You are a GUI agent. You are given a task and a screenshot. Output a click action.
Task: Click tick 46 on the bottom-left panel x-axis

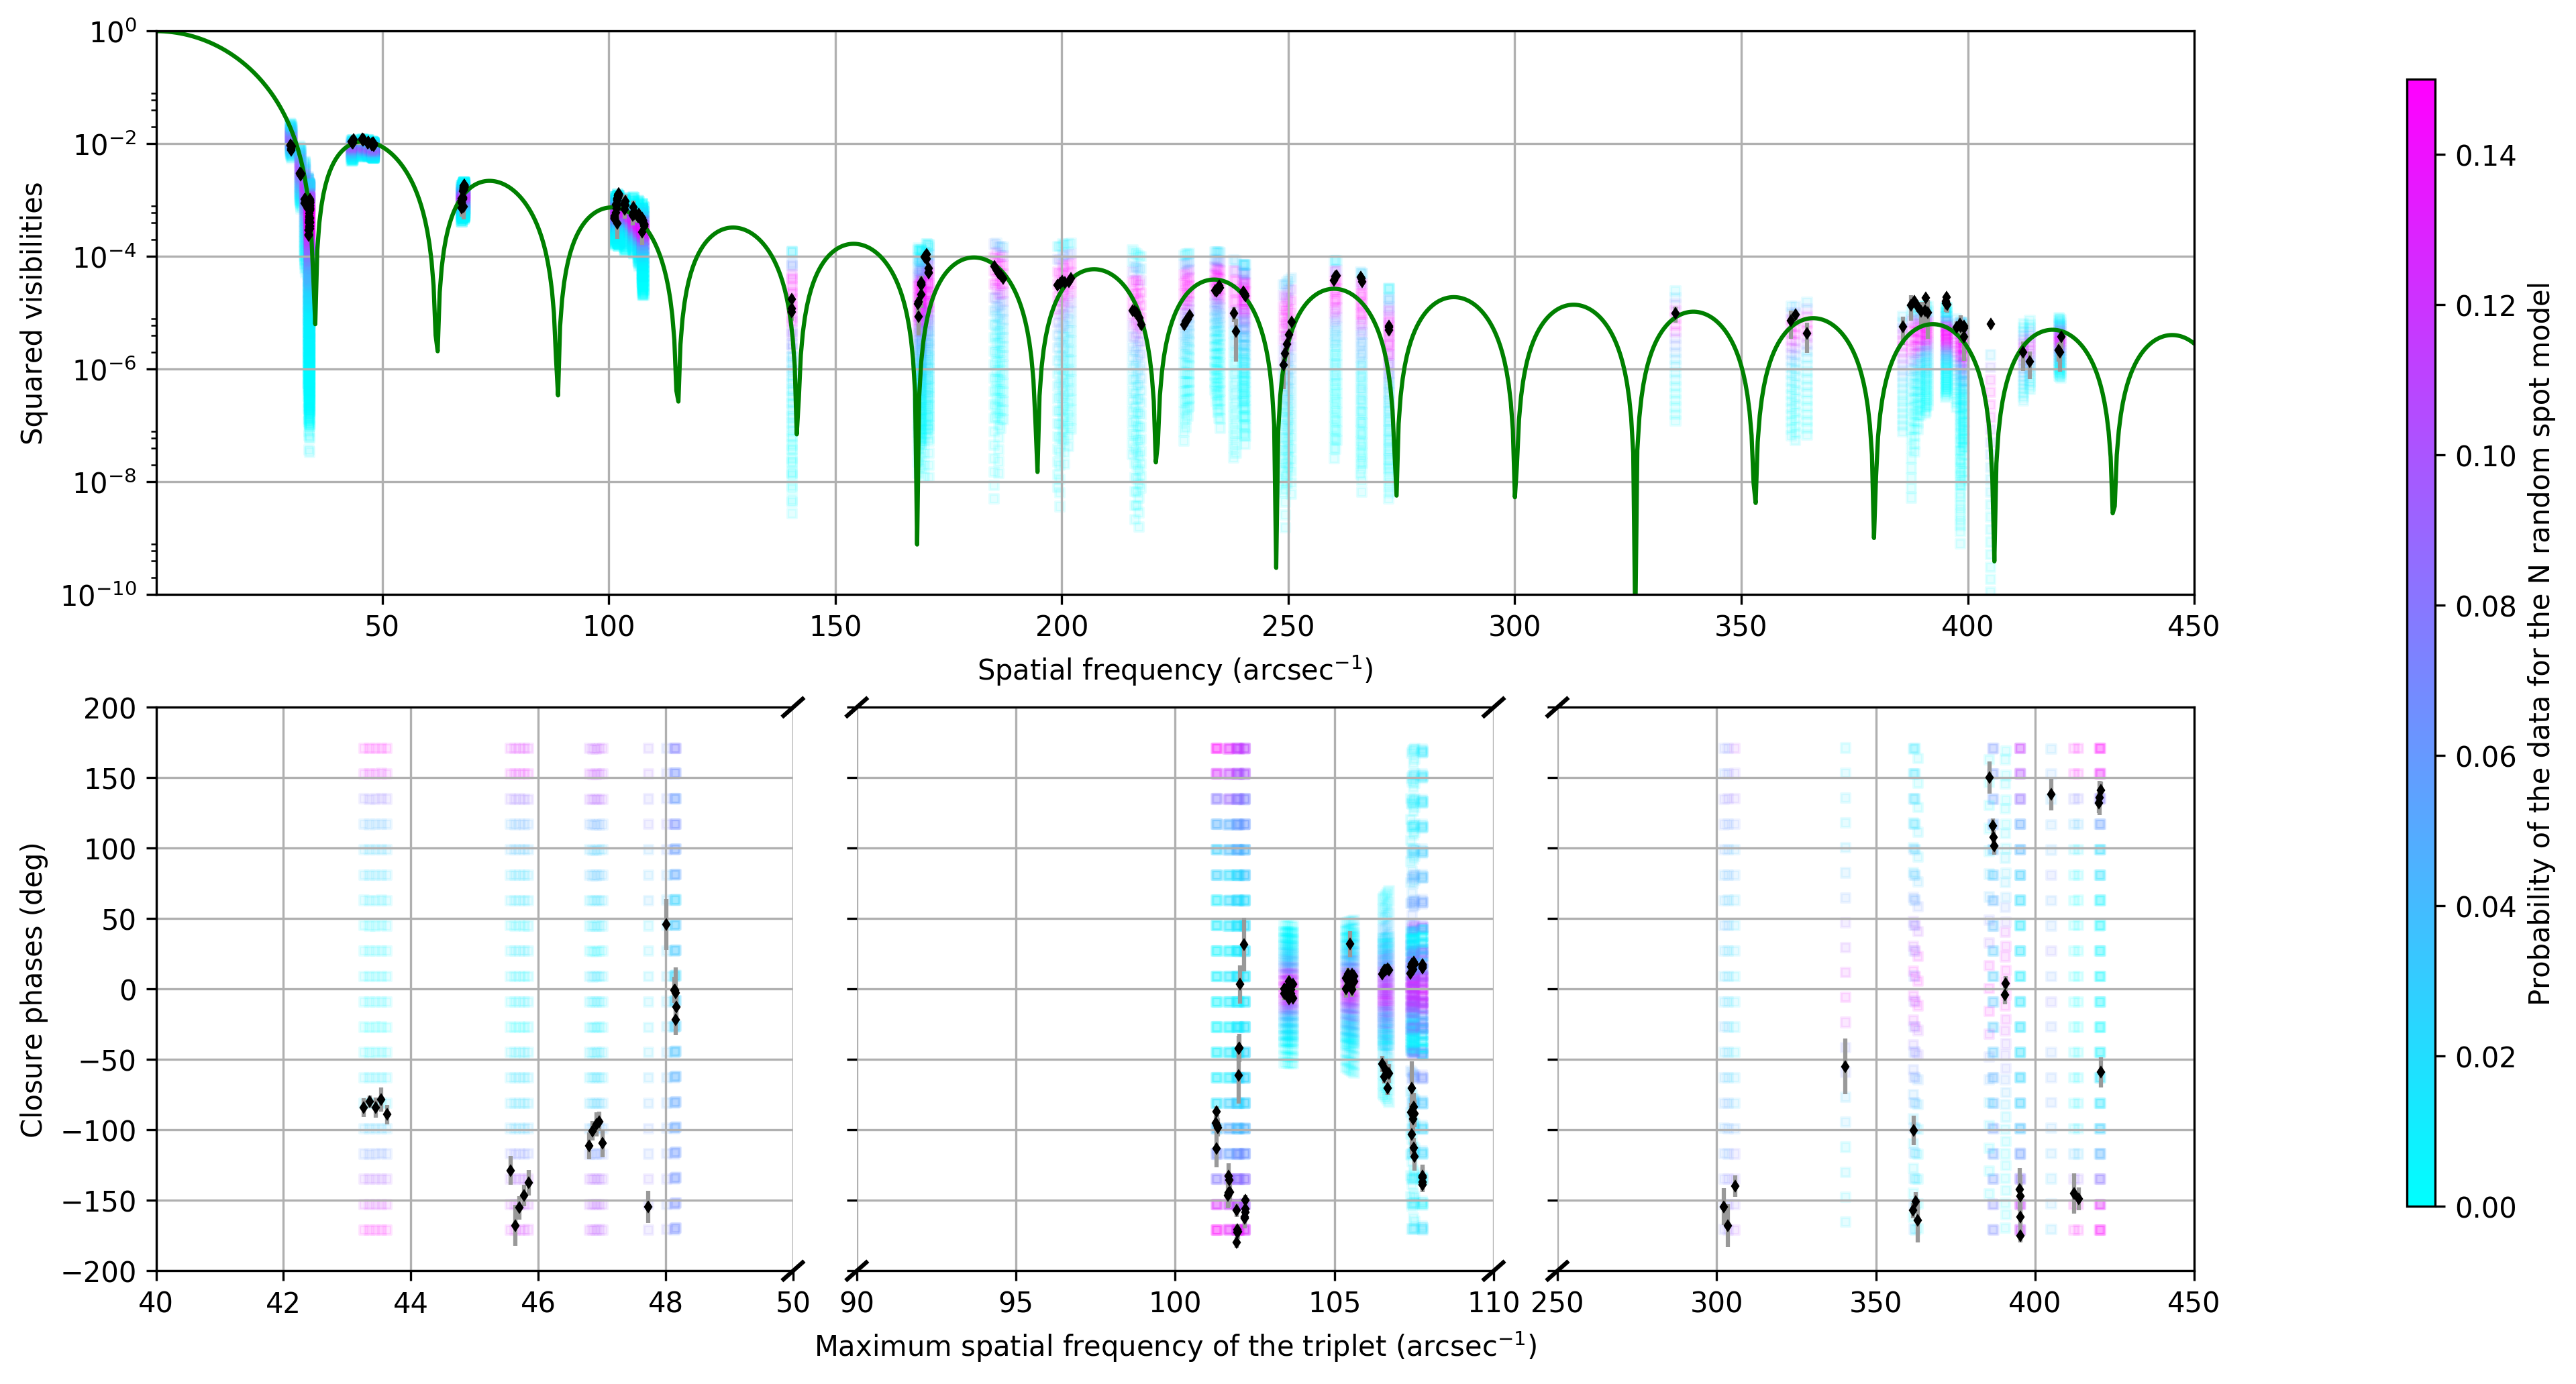(538, 1303)
